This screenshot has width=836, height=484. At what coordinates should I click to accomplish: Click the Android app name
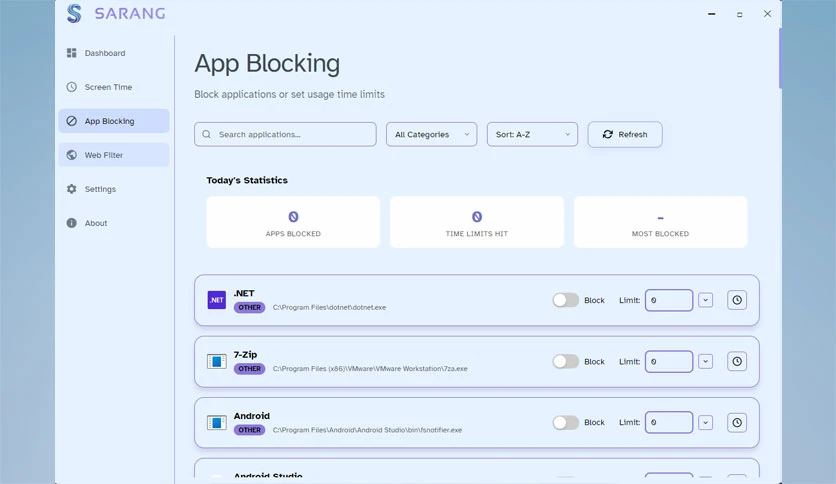(x=252, y=416)
